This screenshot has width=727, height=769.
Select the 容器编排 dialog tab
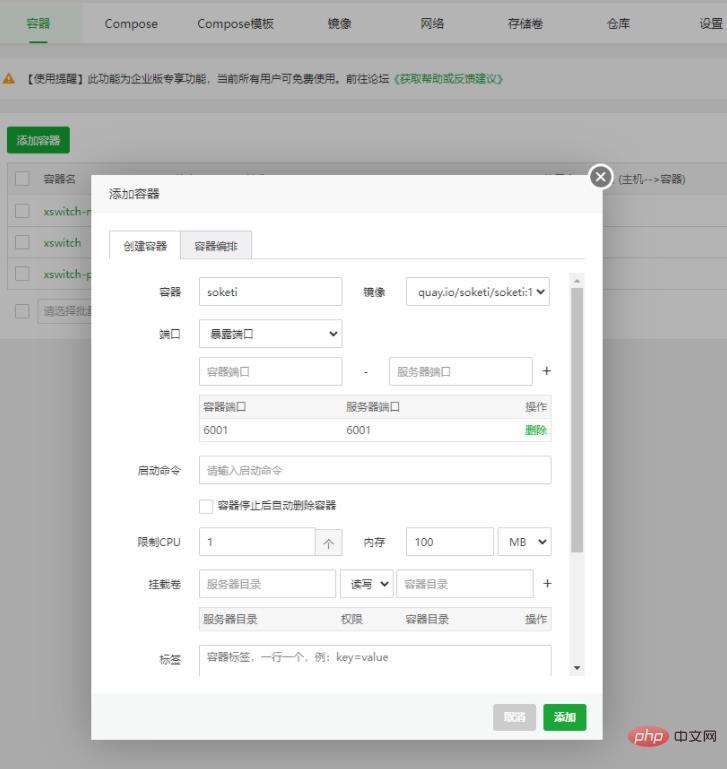tap(216, 245)
